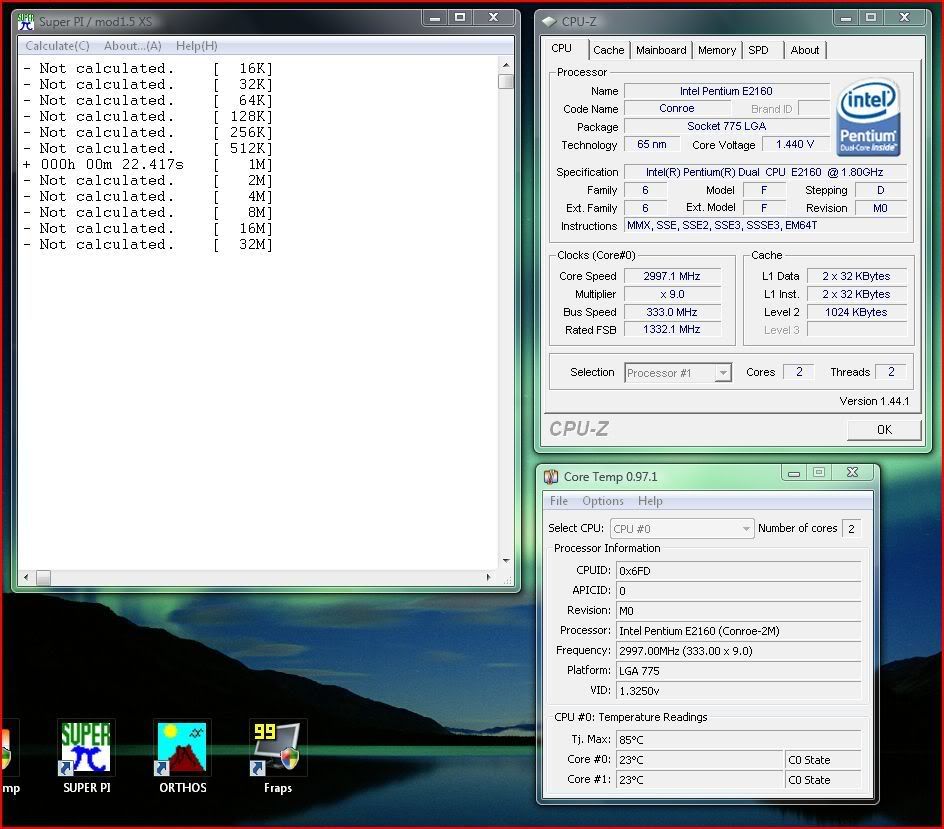
Task: Click the OK button in CPU-Z
Action: pos(884,430)
